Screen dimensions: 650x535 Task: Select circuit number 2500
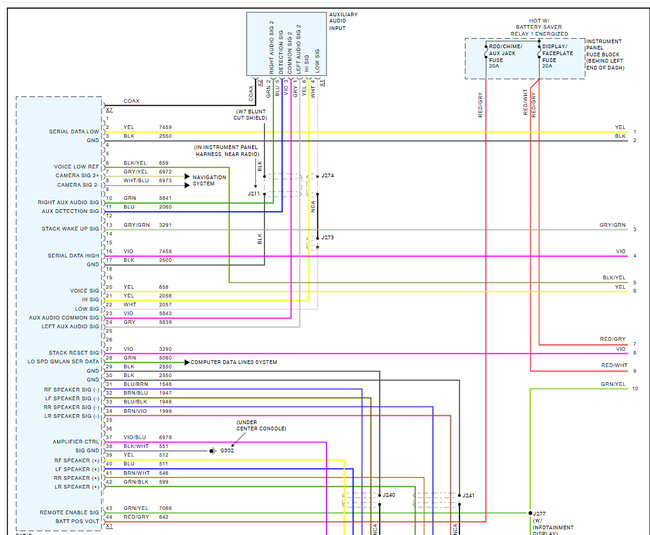point(165,260)
